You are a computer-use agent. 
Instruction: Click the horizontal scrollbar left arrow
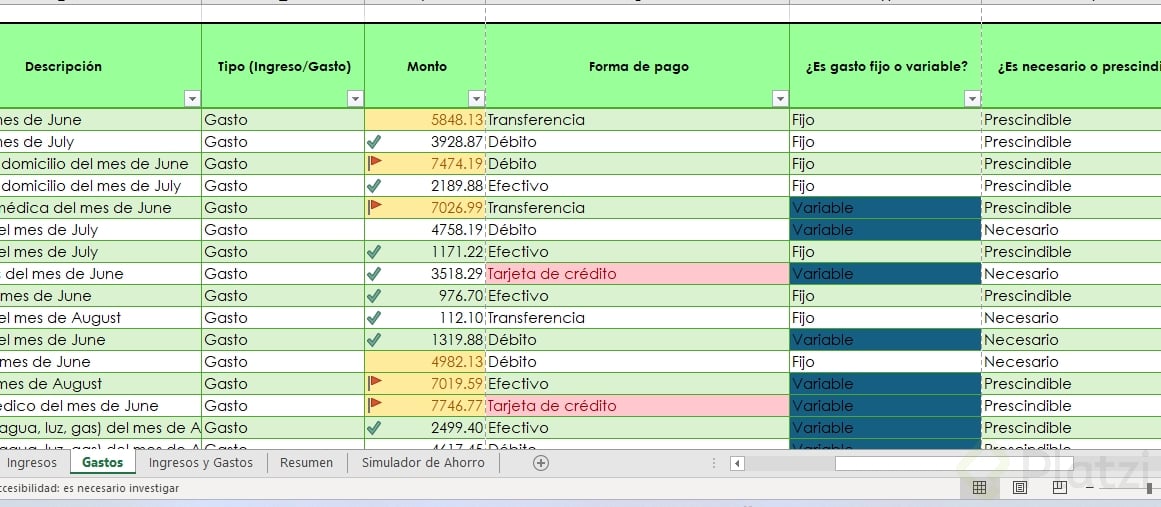point(737,463)
